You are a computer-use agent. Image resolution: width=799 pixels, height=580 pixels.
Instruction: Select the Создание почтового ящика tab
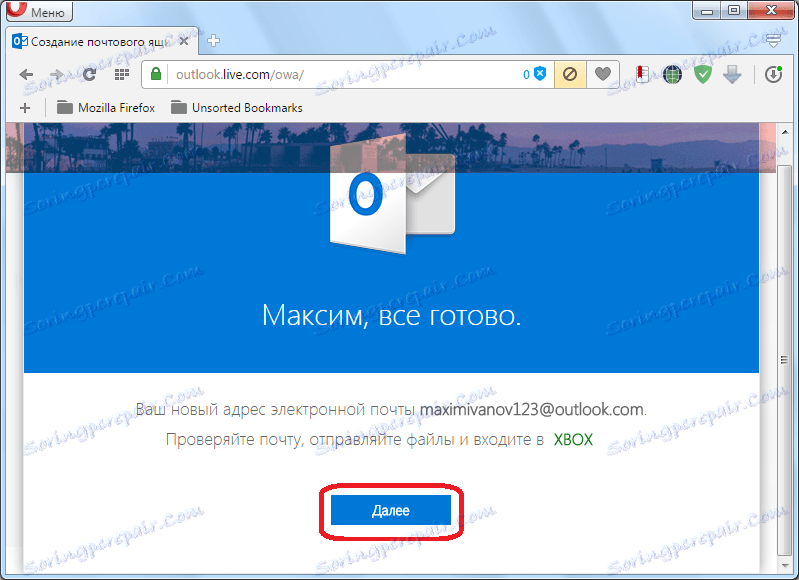[x=100, y=41]
